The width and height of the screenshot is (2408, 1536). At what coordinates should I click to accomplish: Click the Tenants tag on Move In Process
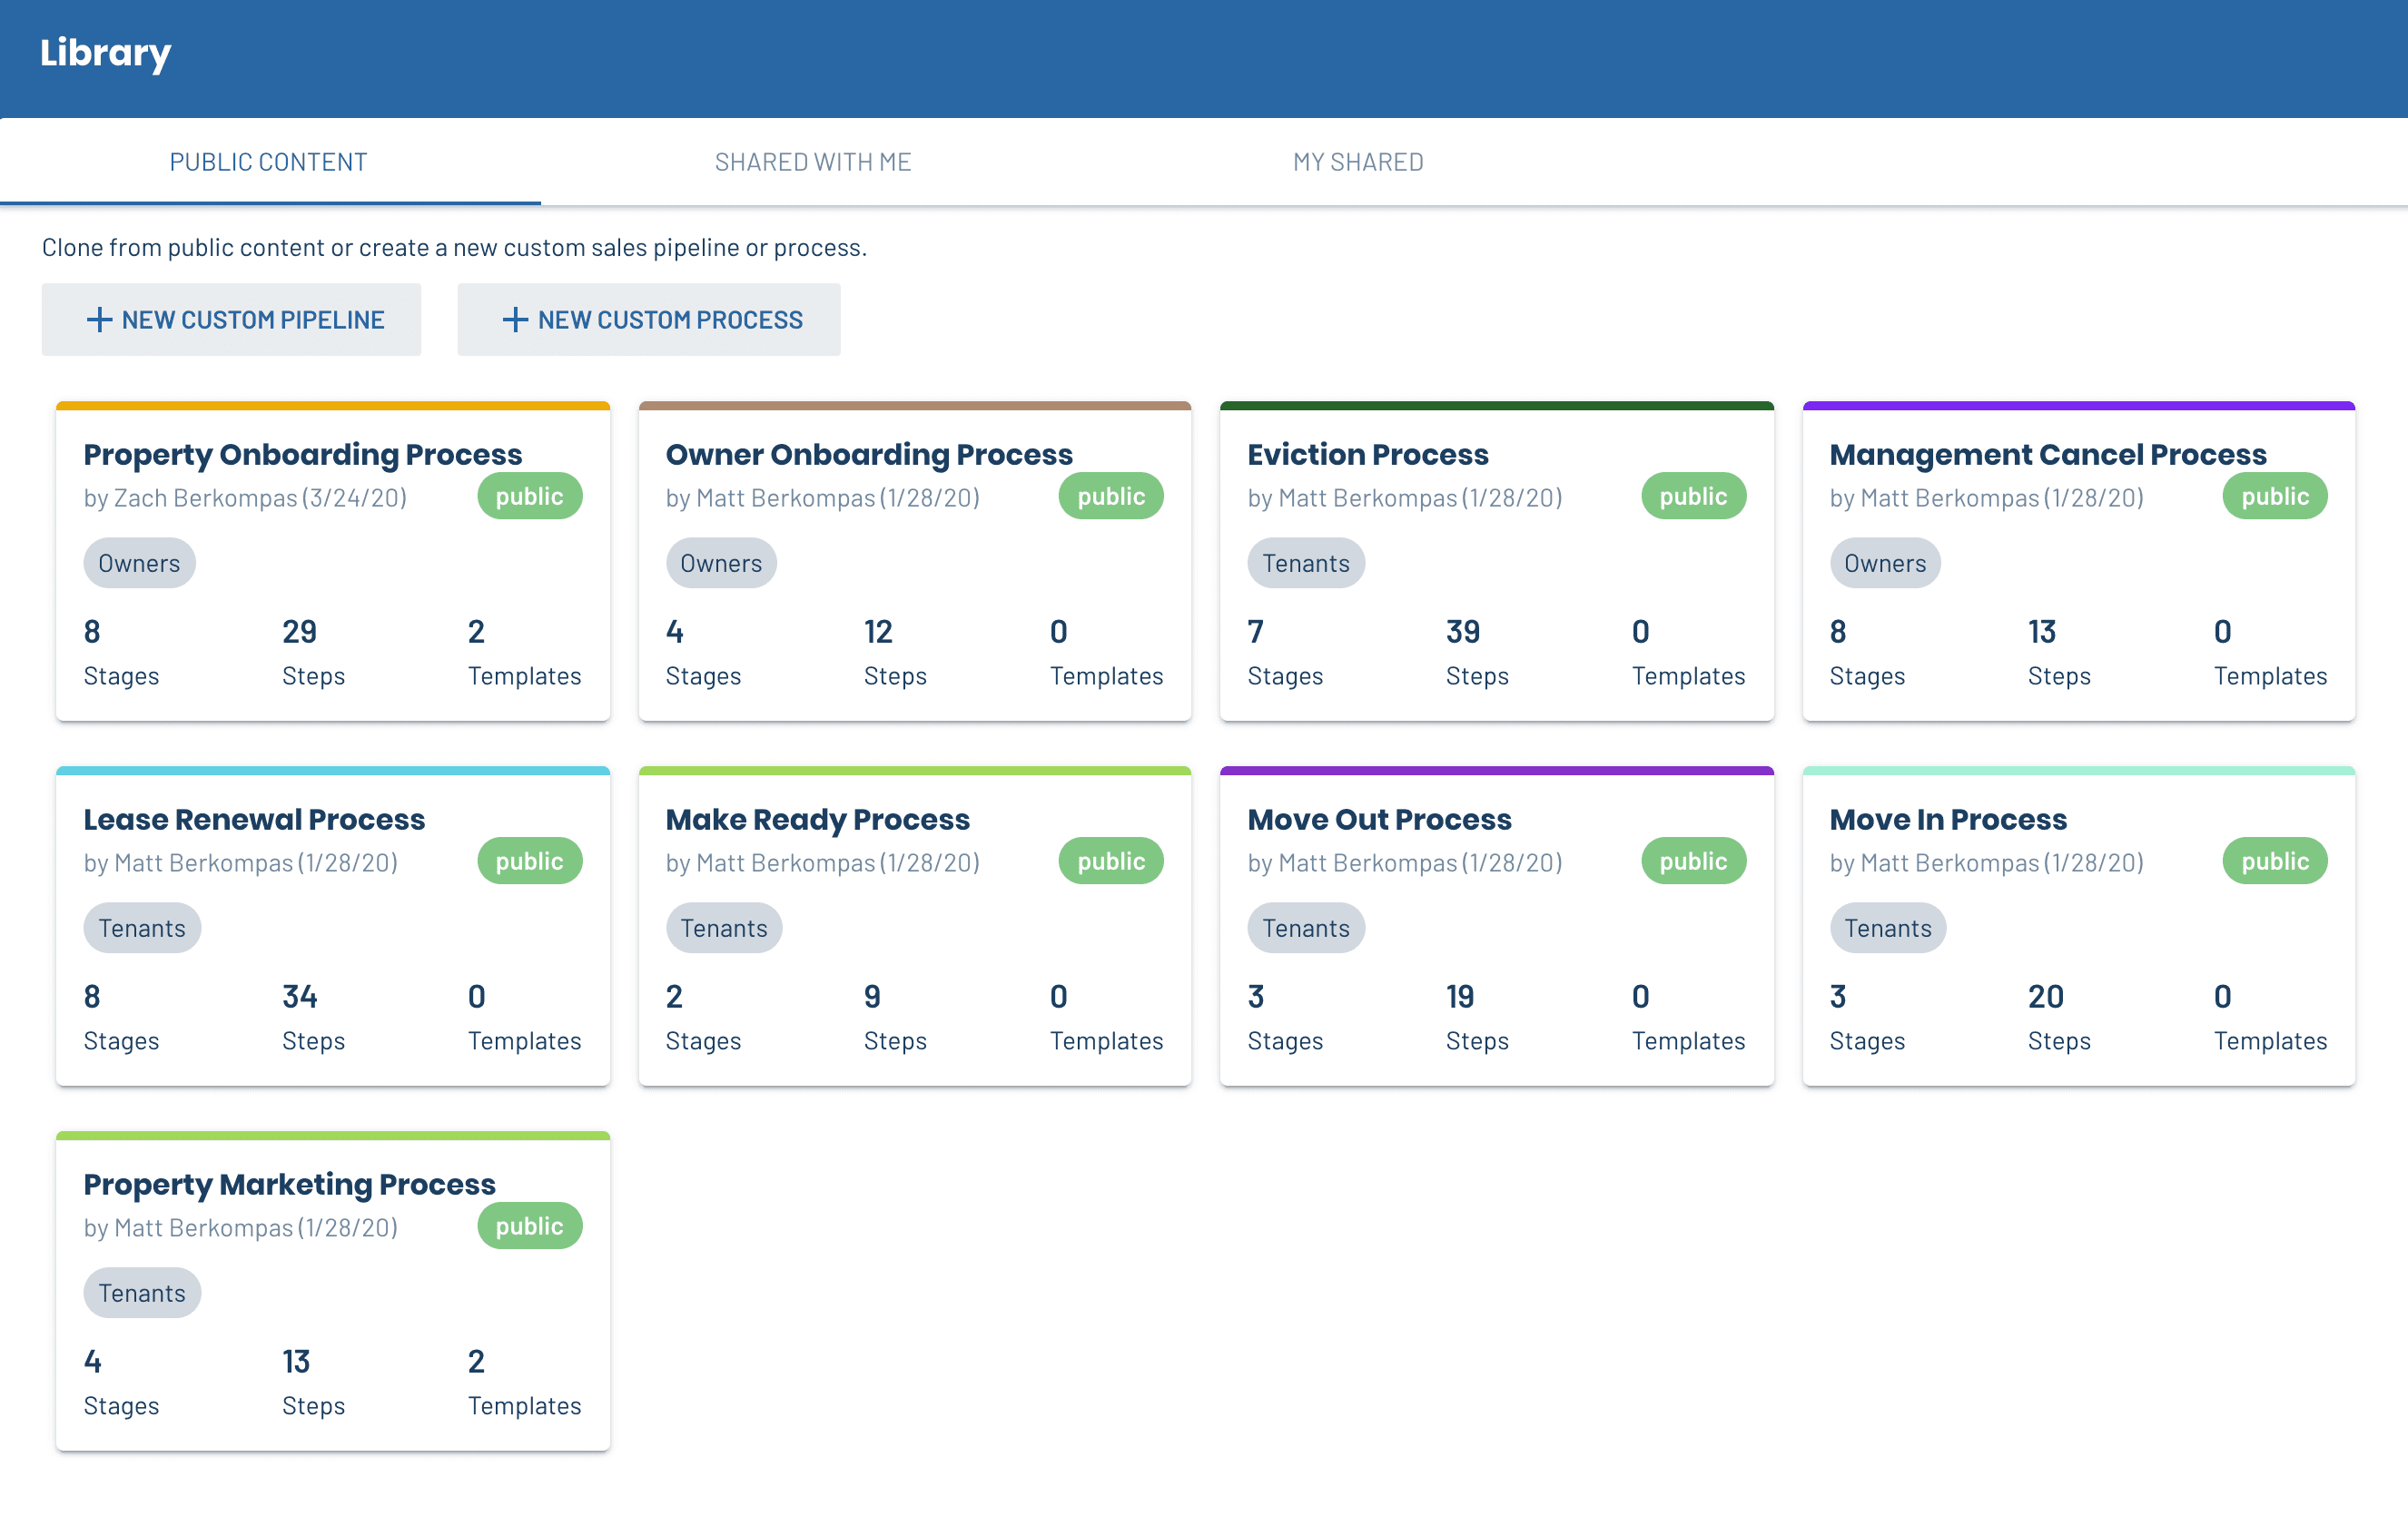coord(1887,927)
